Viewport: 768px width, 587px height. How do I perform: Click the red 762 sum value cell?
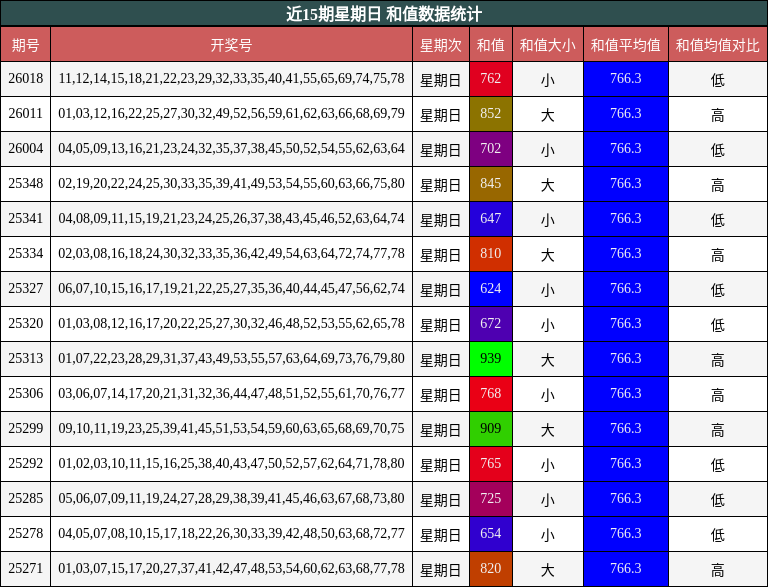click(x=491, y=78)
